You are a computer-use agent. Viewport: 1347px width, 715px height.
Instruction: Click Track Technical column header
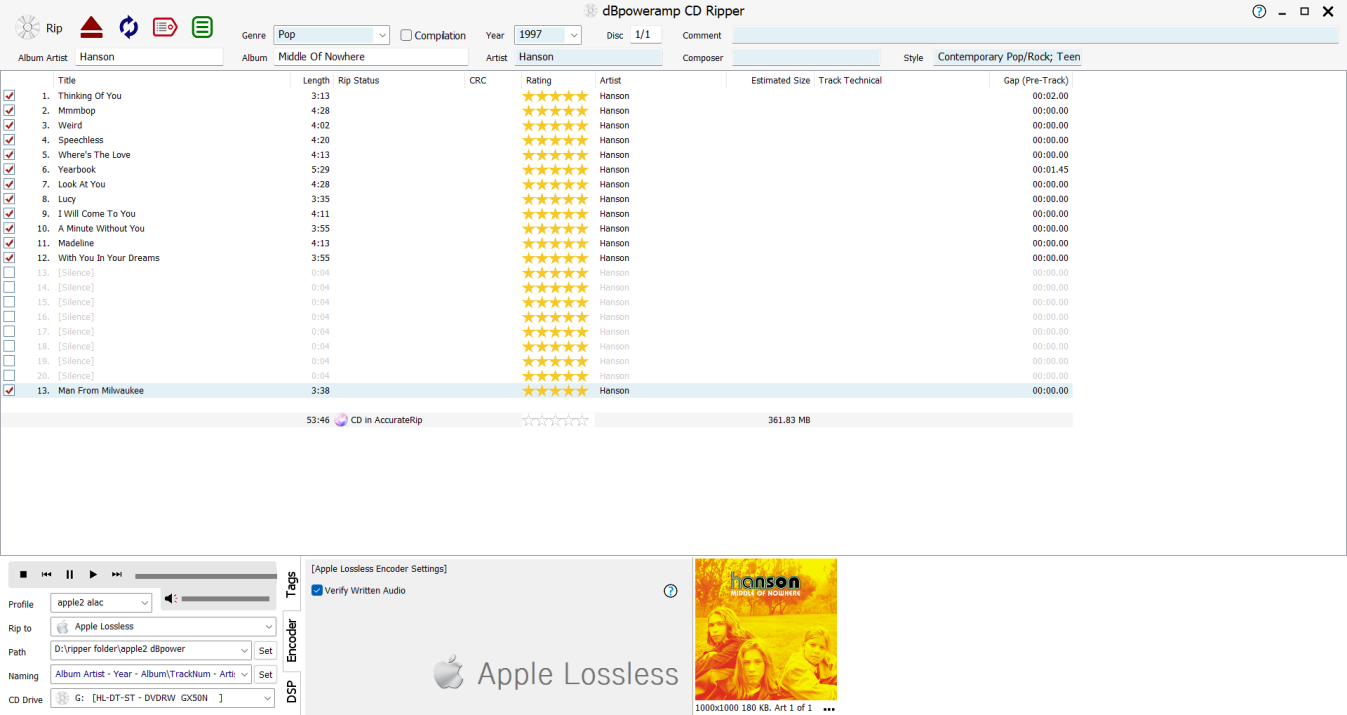850,81
